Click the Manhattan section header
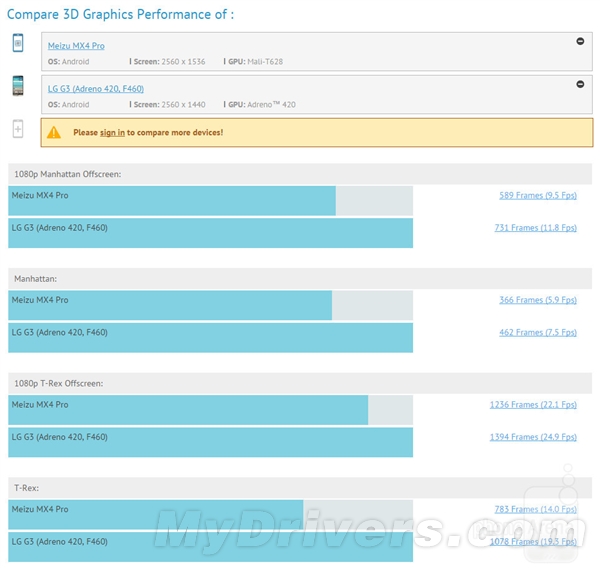Viewport: 600px width, 568px height. click(300, 279)
